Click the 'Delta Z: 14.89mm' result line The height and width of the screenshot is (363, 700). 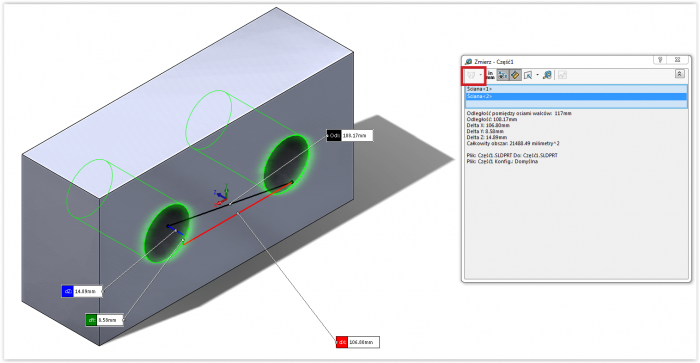click(487, 138)
